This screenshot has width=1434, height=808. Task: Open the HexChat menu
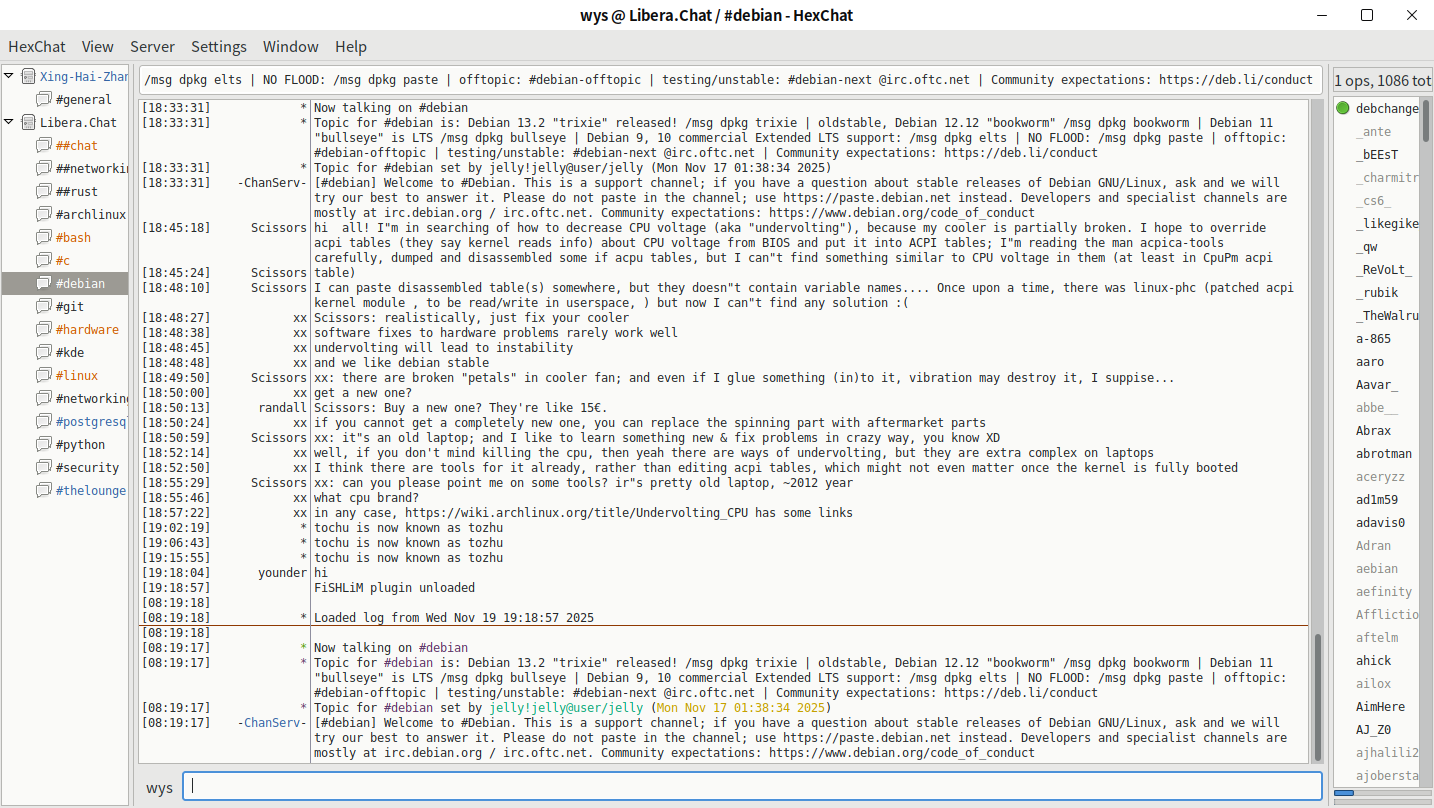click(37, 46)
